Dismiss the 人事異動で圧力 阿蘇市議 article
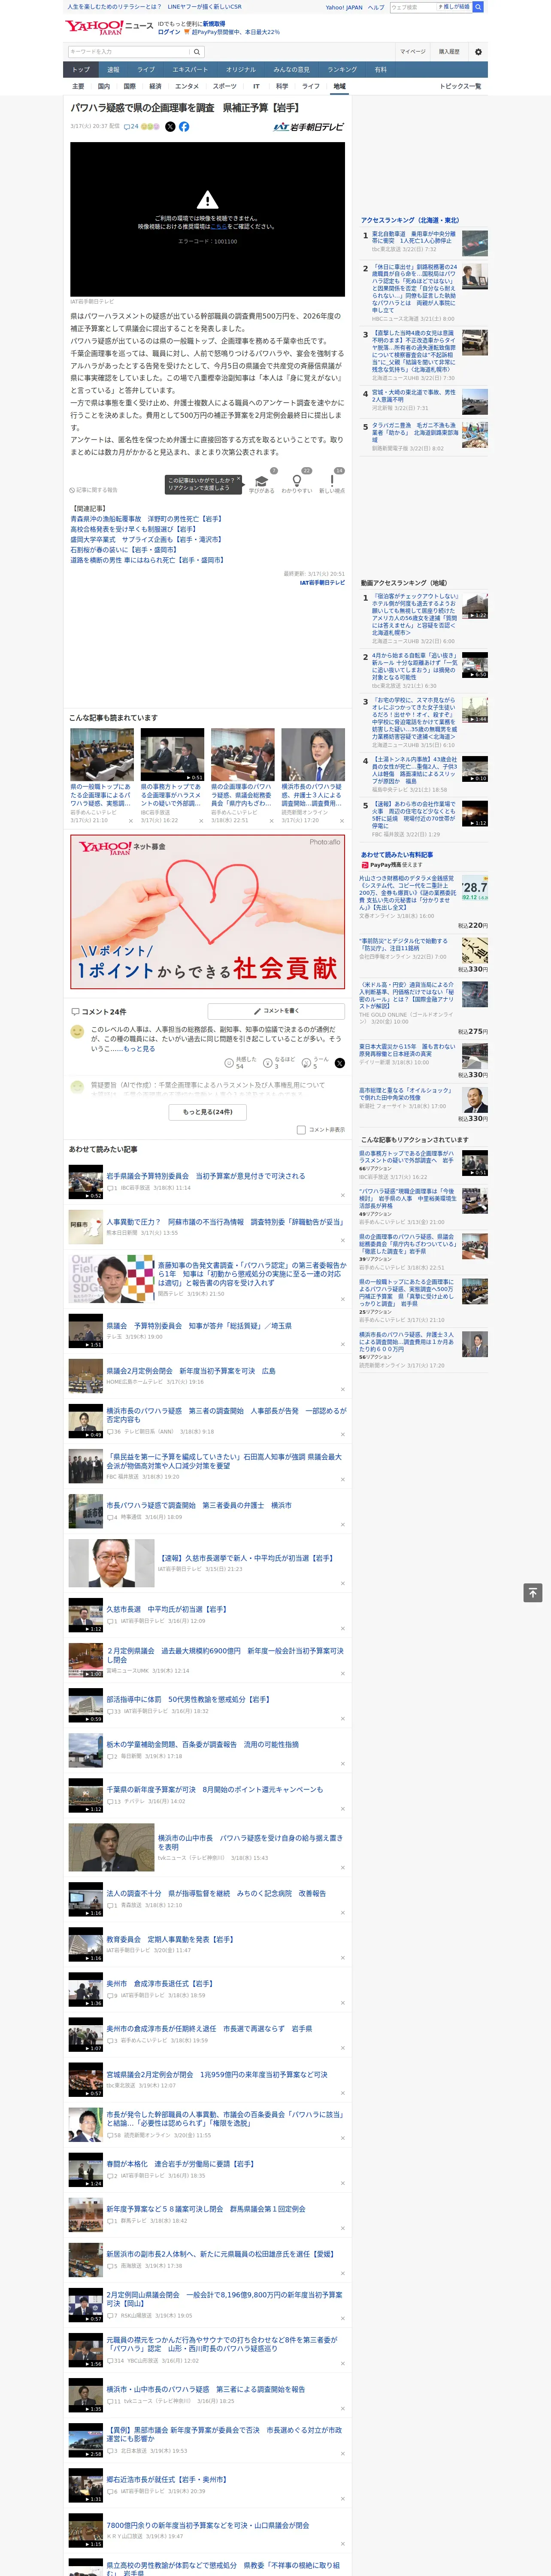 coord(342,1239)
